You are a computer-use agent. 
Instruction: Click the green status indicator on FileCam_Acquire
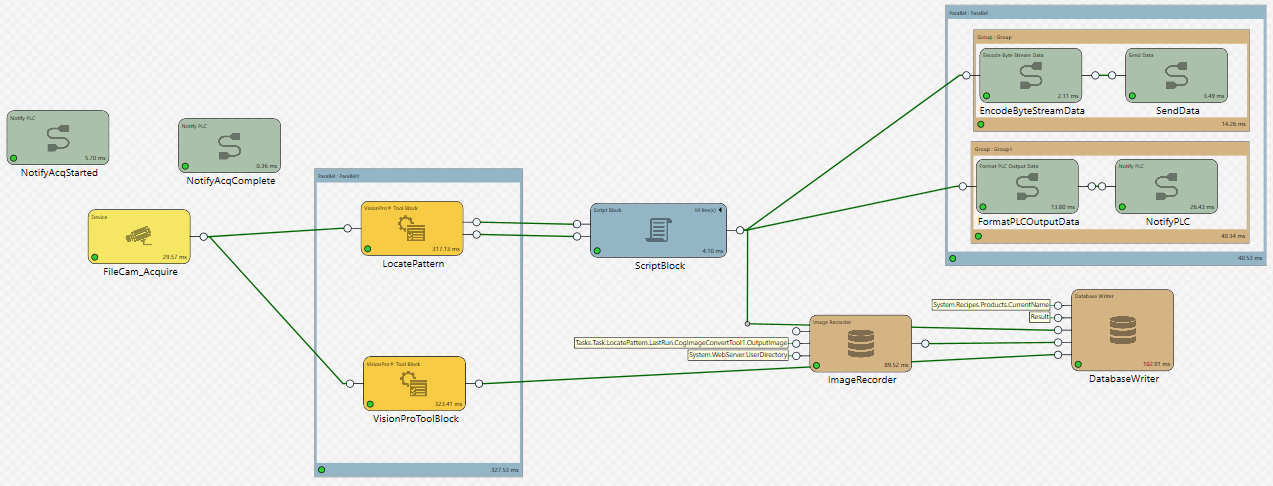[96, 257]
